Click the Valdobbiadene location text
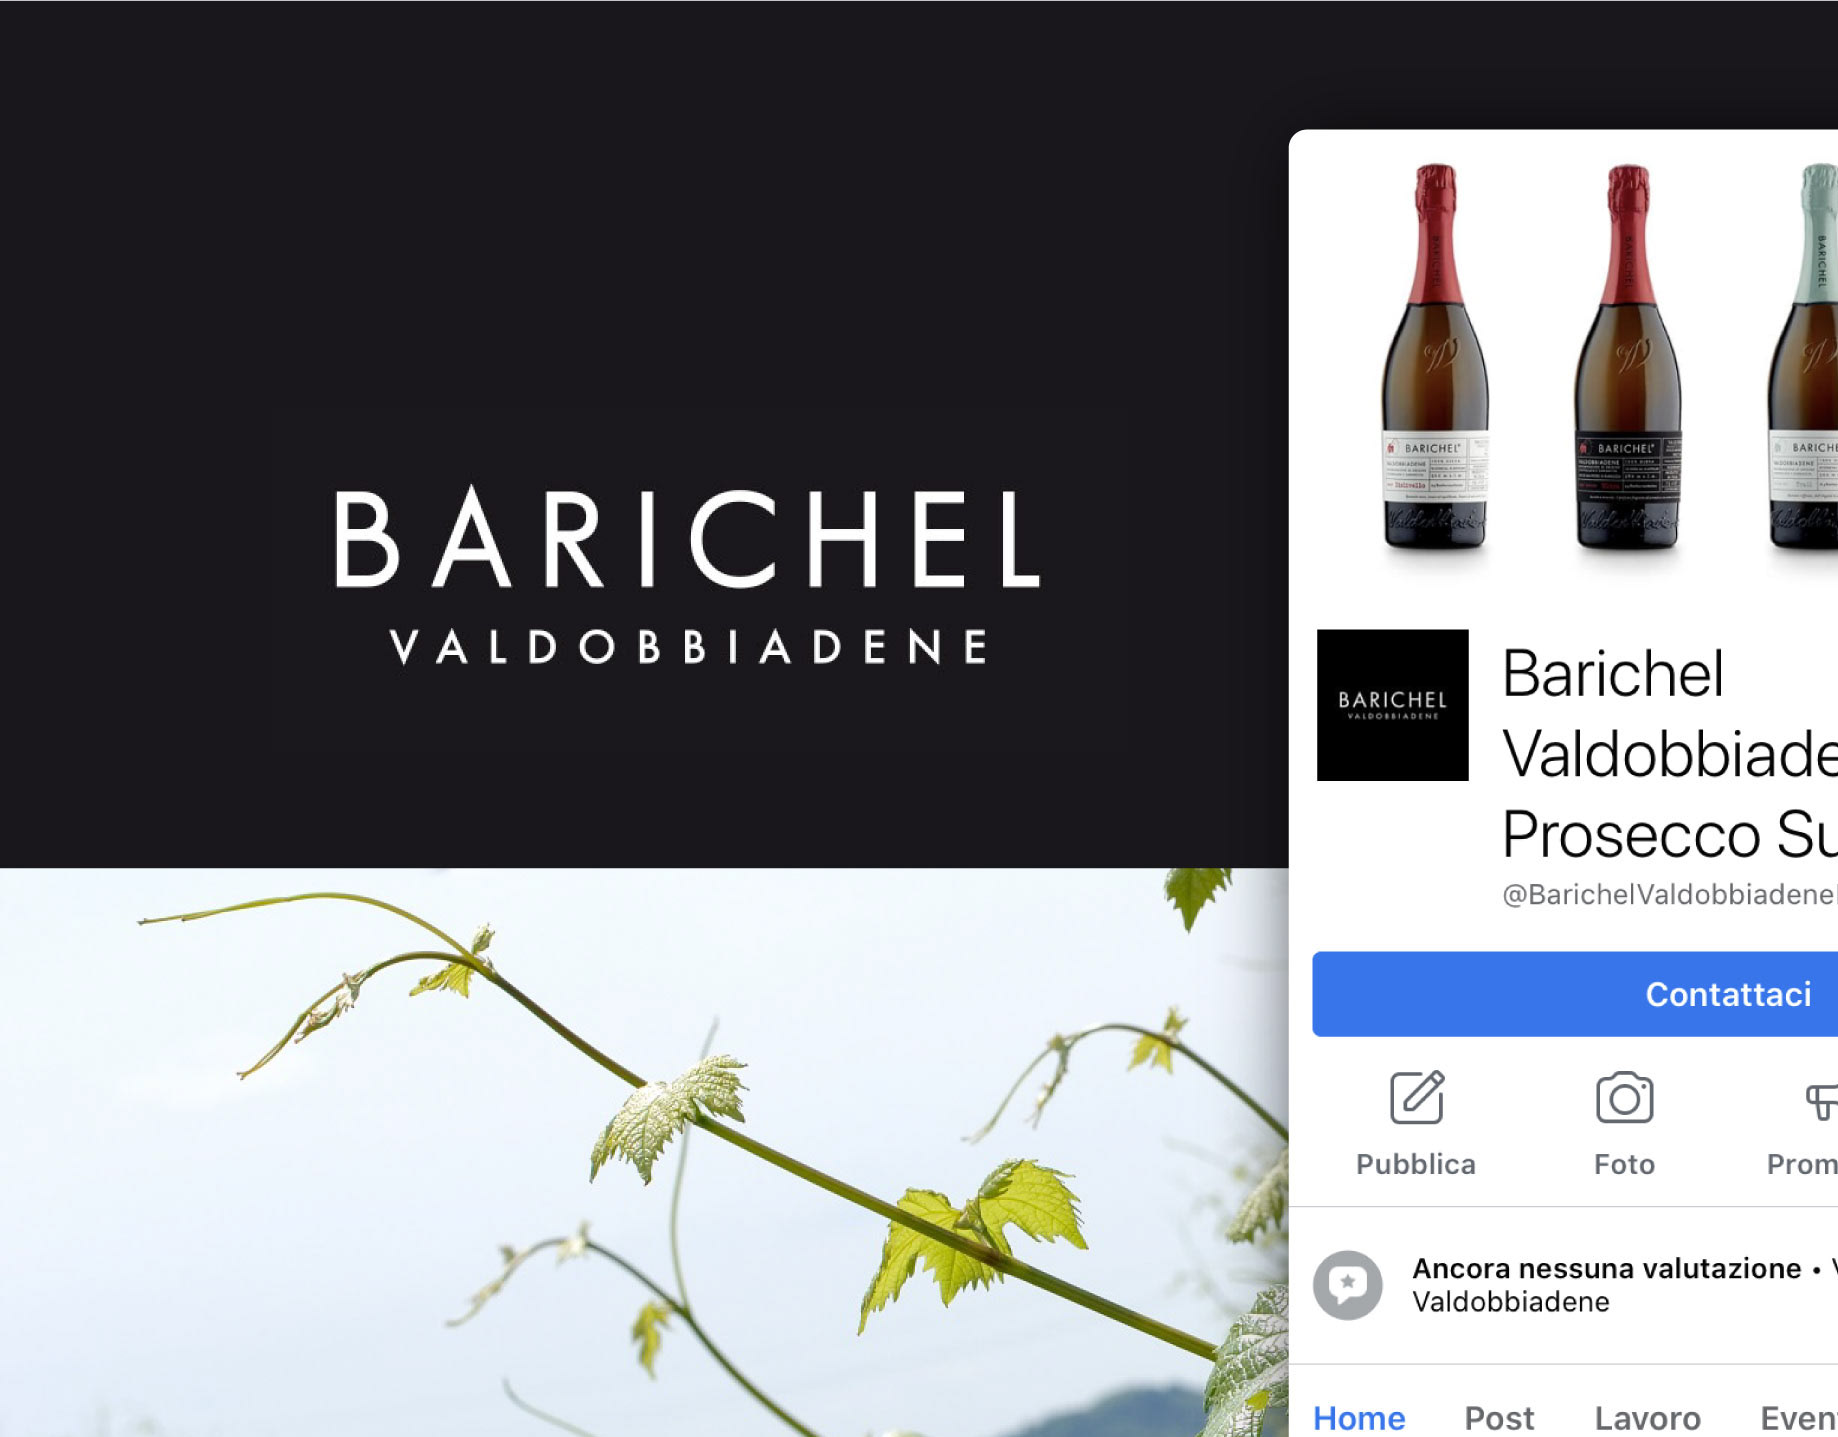 (x=1510, y=1302)
